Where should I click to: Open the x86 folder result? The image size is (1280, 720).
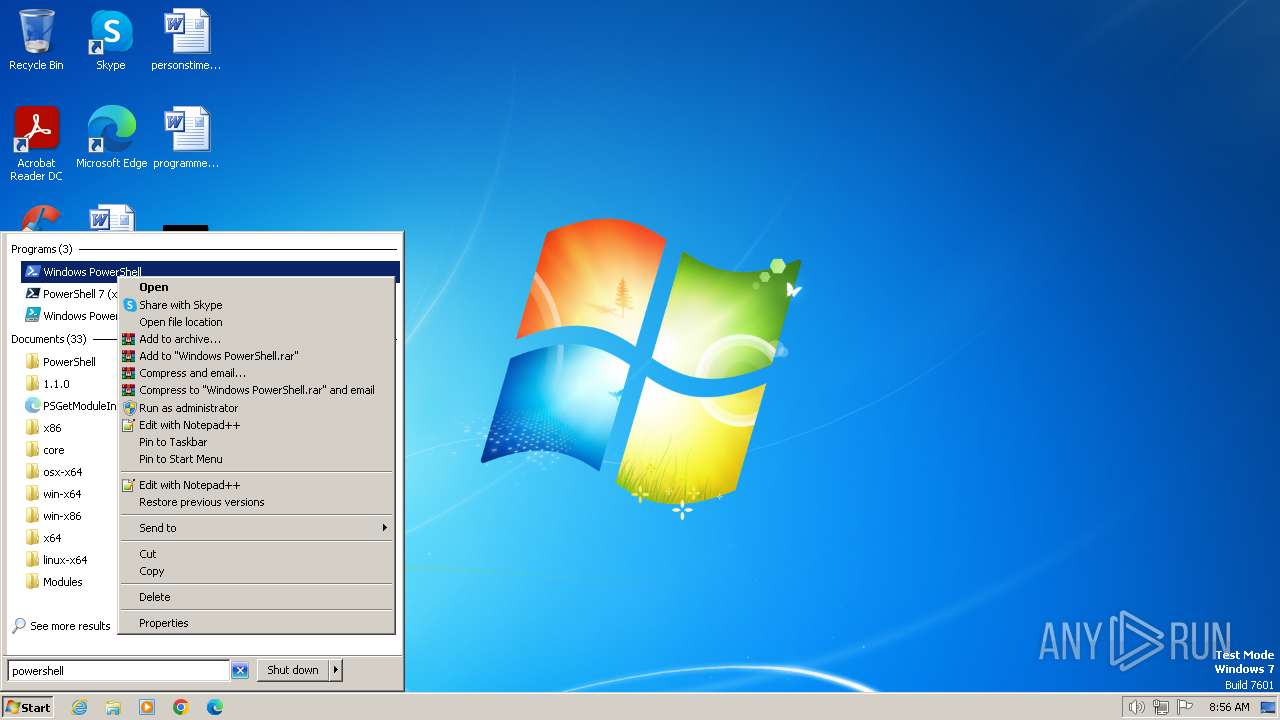(x=70, y=428)
